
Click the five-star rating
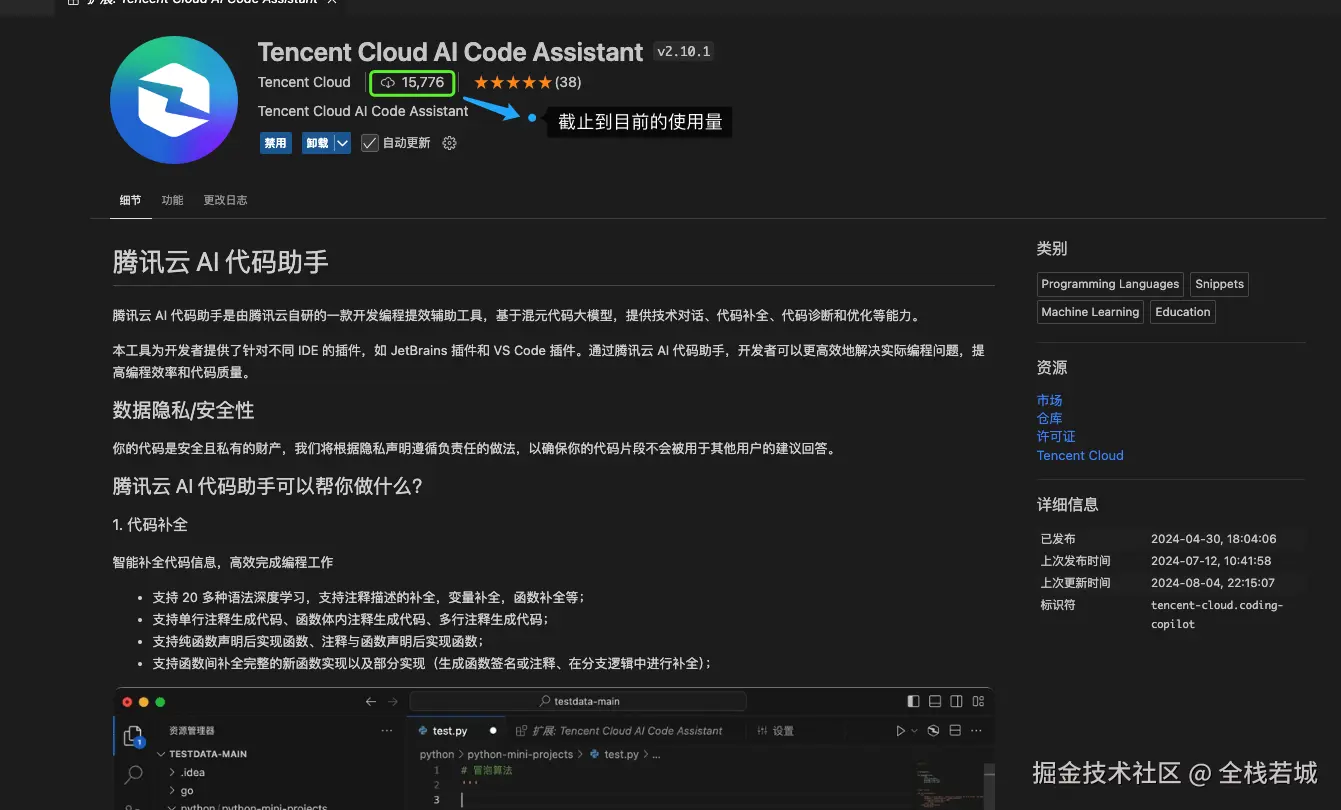click(512, 82)
